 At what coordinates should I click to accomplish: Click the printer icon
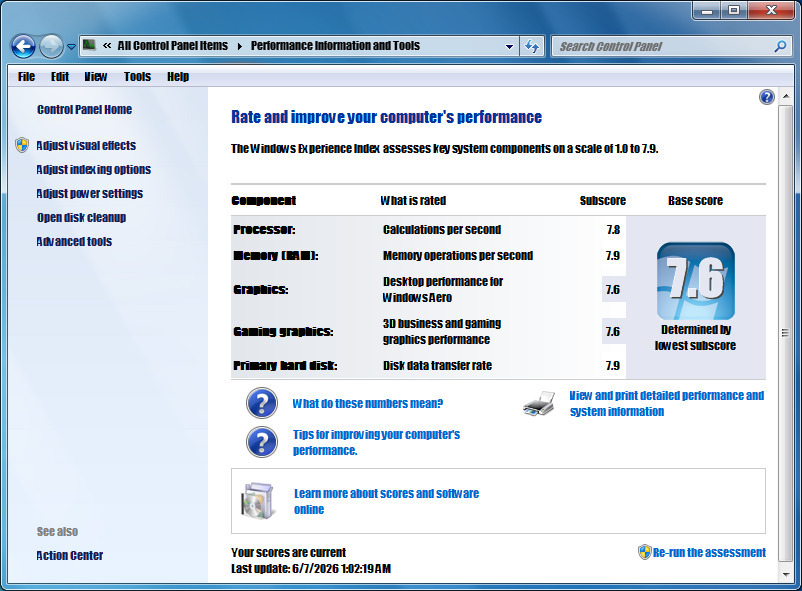click(x=539, y=404)
